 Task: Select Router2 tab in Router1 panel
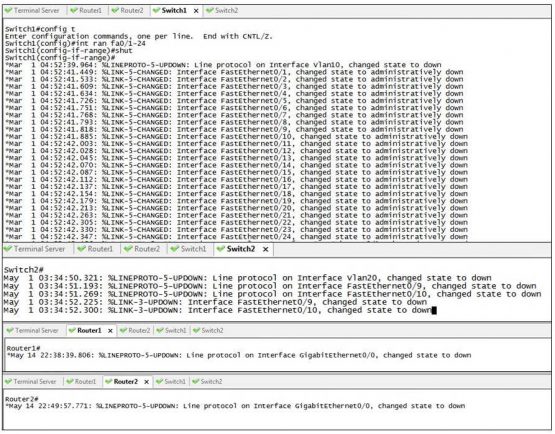tap(136, 331)
